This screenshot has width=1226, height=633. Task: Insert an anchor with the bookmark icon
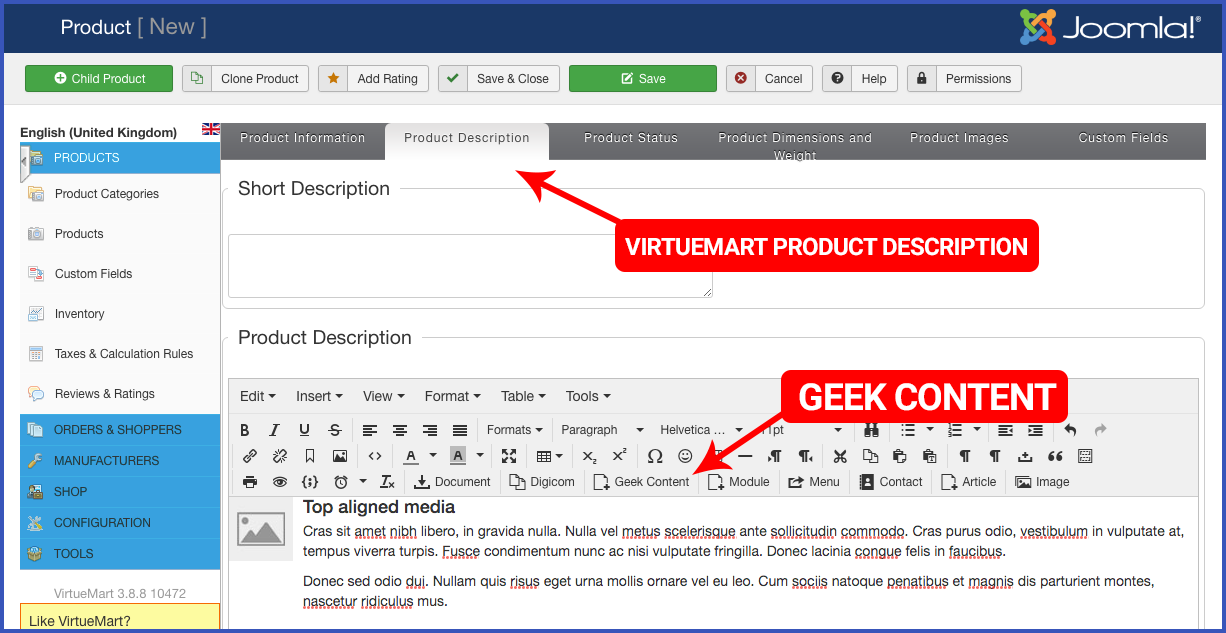coord(310,456)
